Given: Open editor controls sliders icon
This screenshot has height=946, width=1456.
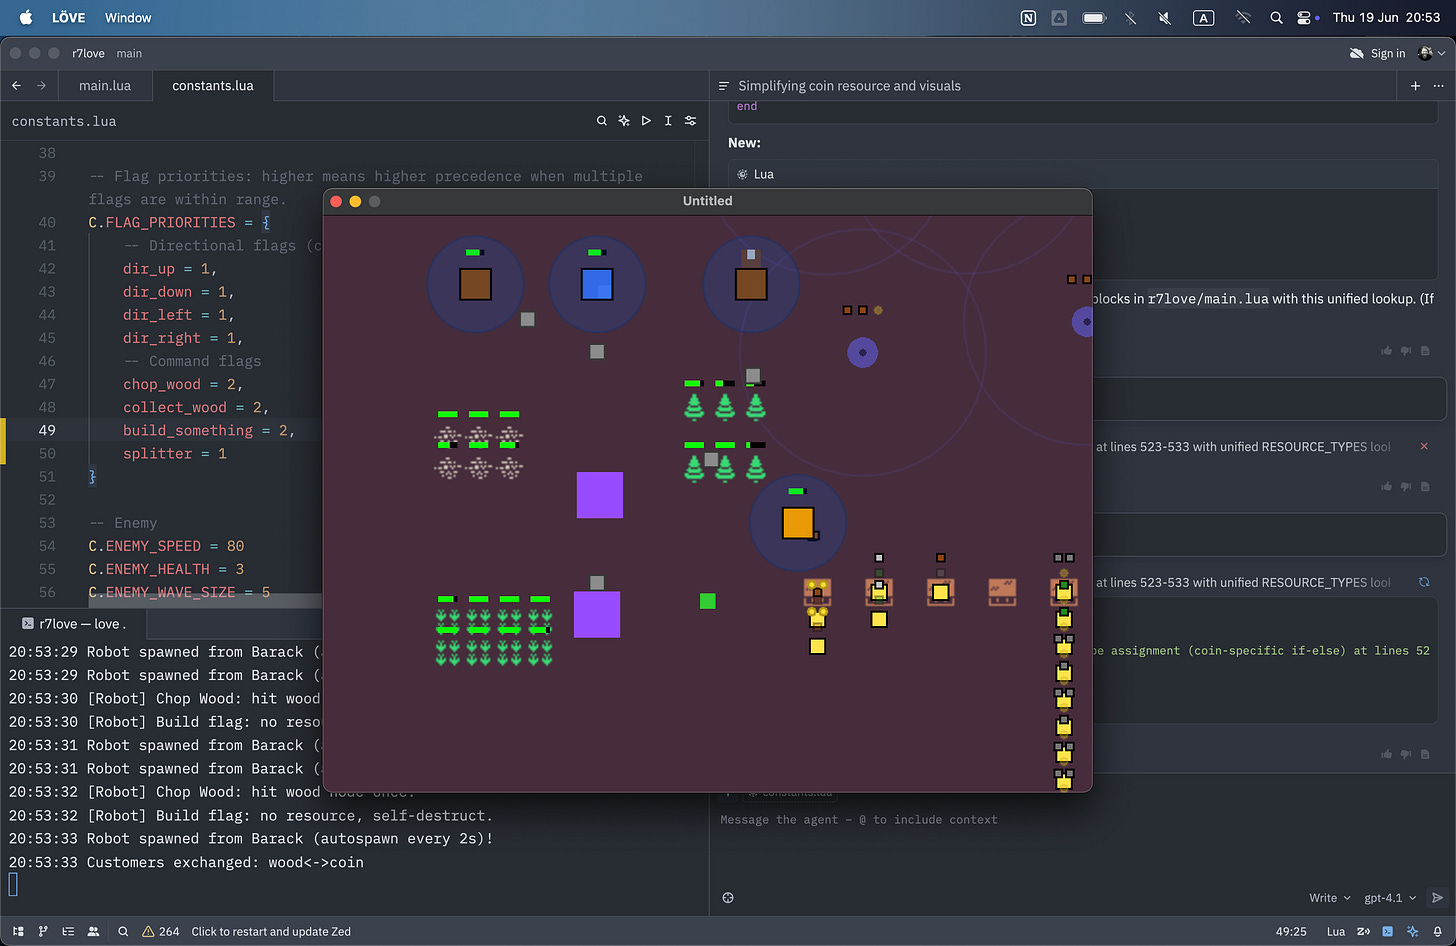Looking at the screenshot, I should [x=690, y=121].
